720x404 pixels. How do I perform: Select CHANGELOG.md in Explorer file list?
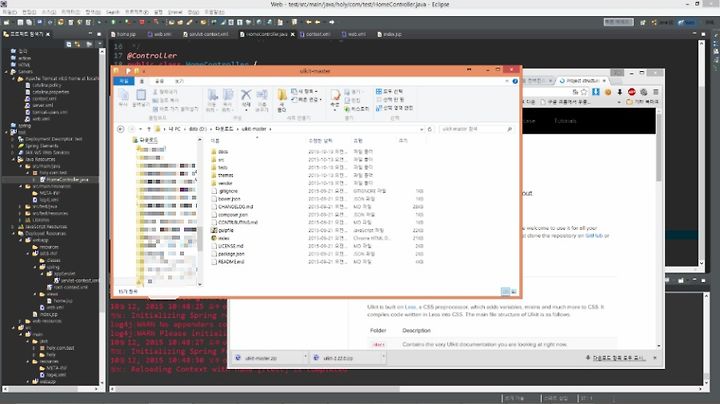tap(236, 207)
